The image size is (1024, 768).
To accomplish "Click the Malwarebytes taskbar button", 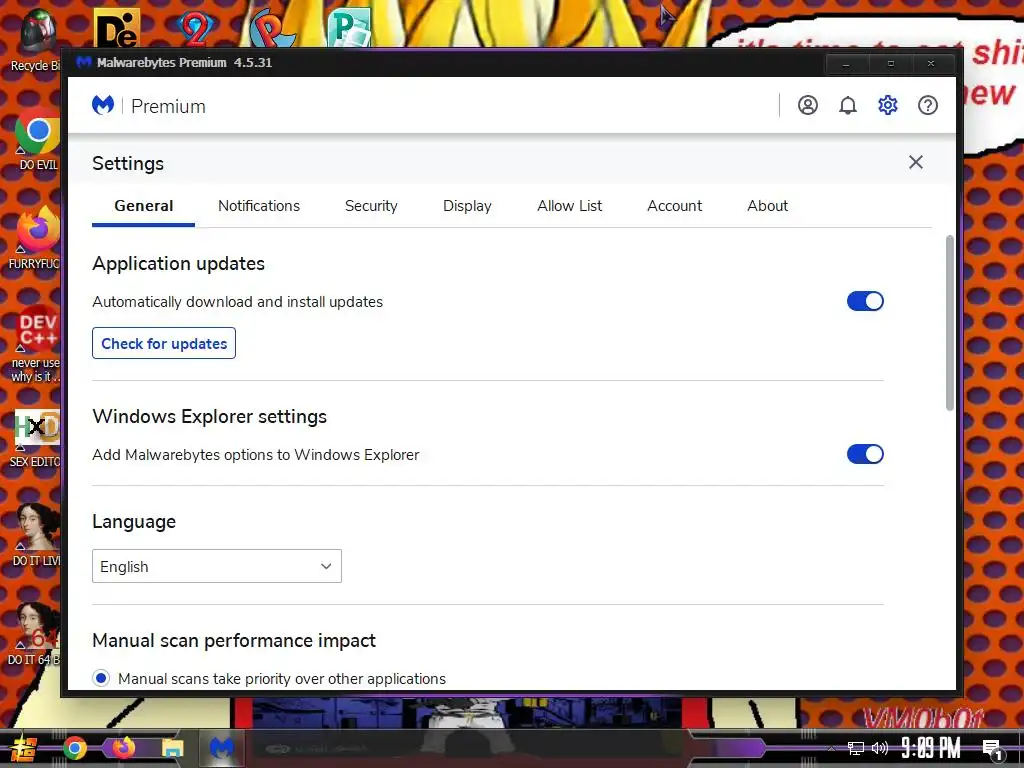I will tap(222, 748).
